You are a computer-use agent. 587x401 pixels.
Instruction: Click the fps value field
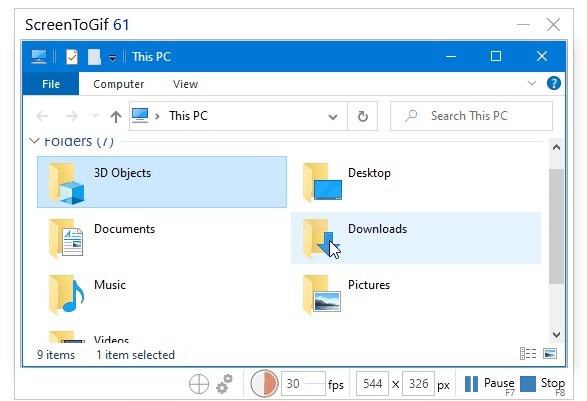(x=303, y=384)
